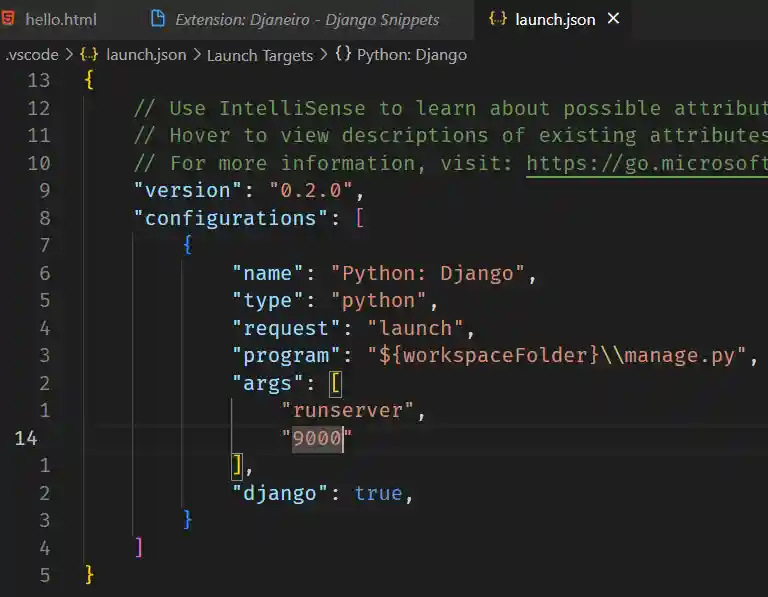Expand the .vscode breadcrumb folder

tap(30, 55)
